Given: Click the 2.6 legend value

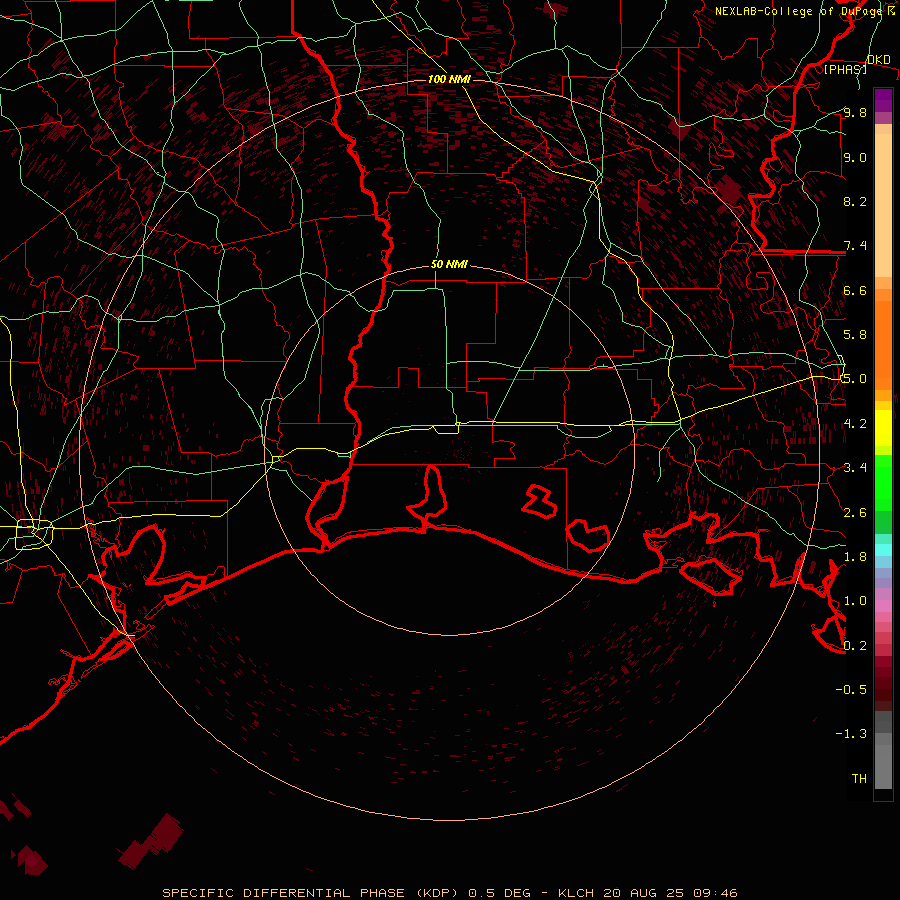Looking at the screenshot, I should click(x=855, y=513).
